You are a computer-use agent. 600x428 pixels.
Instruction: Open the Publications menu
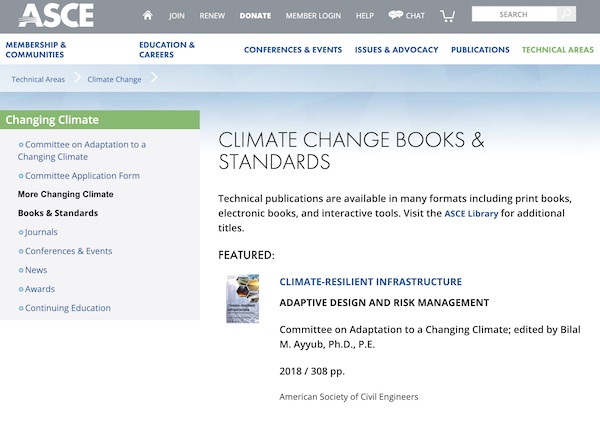click(480, 50)
